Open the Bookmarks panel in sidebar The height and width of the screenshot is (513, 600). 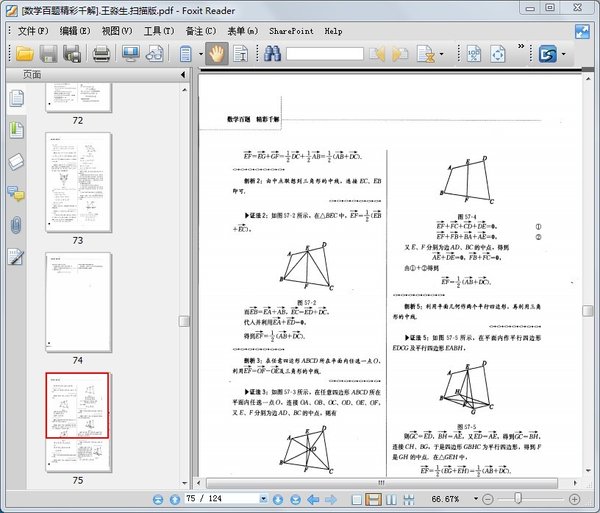coord(15,129)
